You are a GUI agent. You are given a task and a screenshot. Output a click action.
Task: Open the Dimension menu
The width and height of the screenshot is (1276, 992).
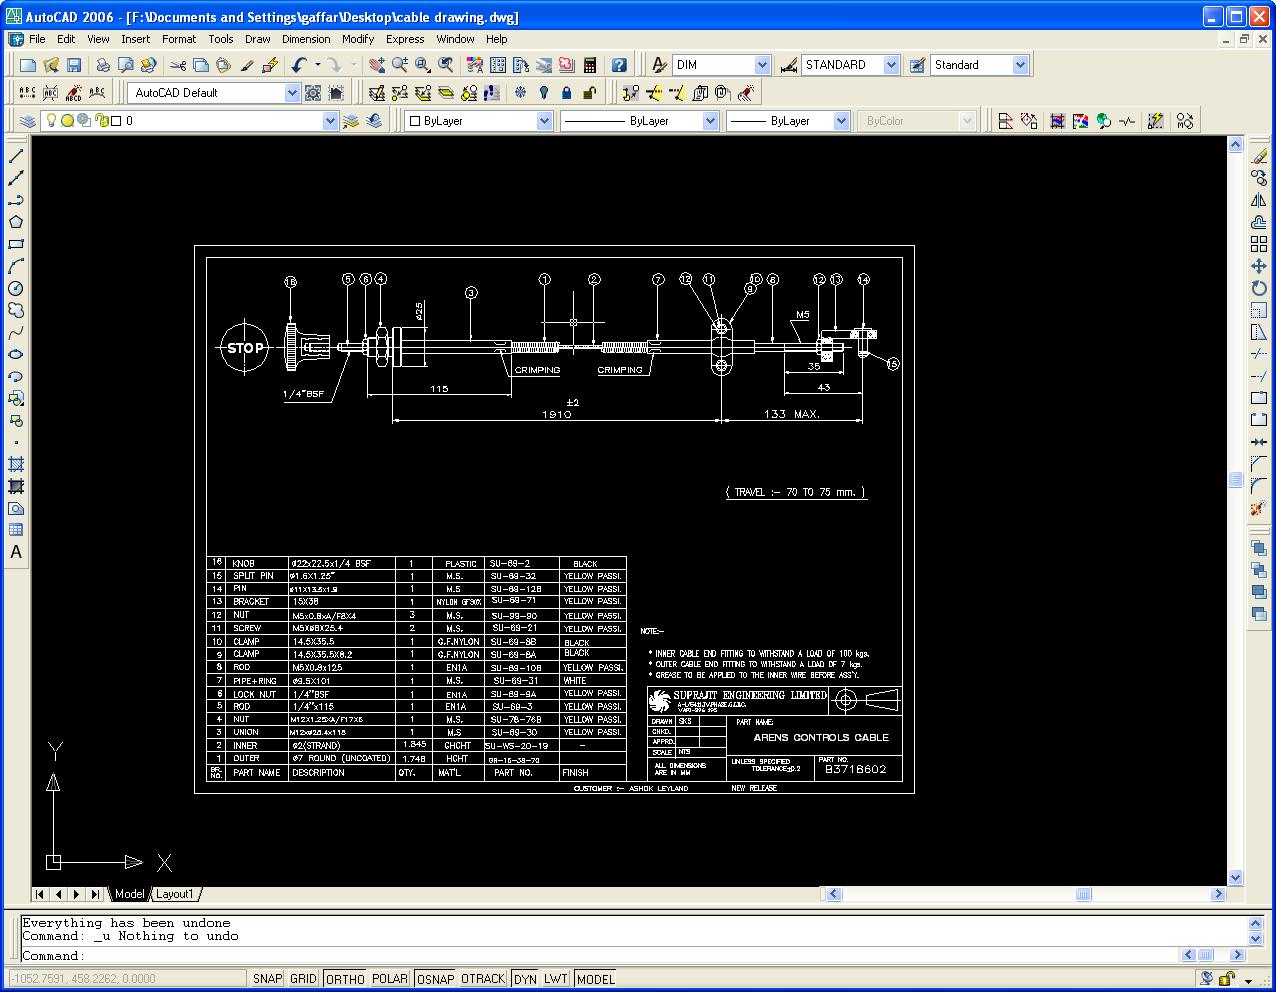click(x=306, y=39)
